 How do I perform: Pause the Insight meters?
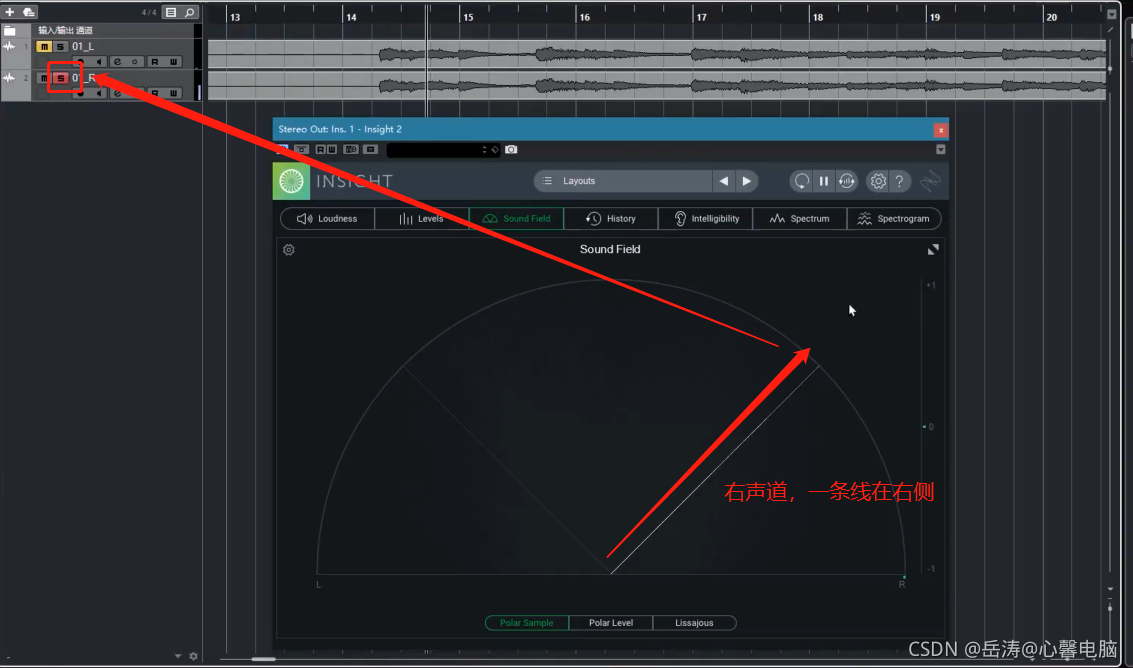coord(824,181)
